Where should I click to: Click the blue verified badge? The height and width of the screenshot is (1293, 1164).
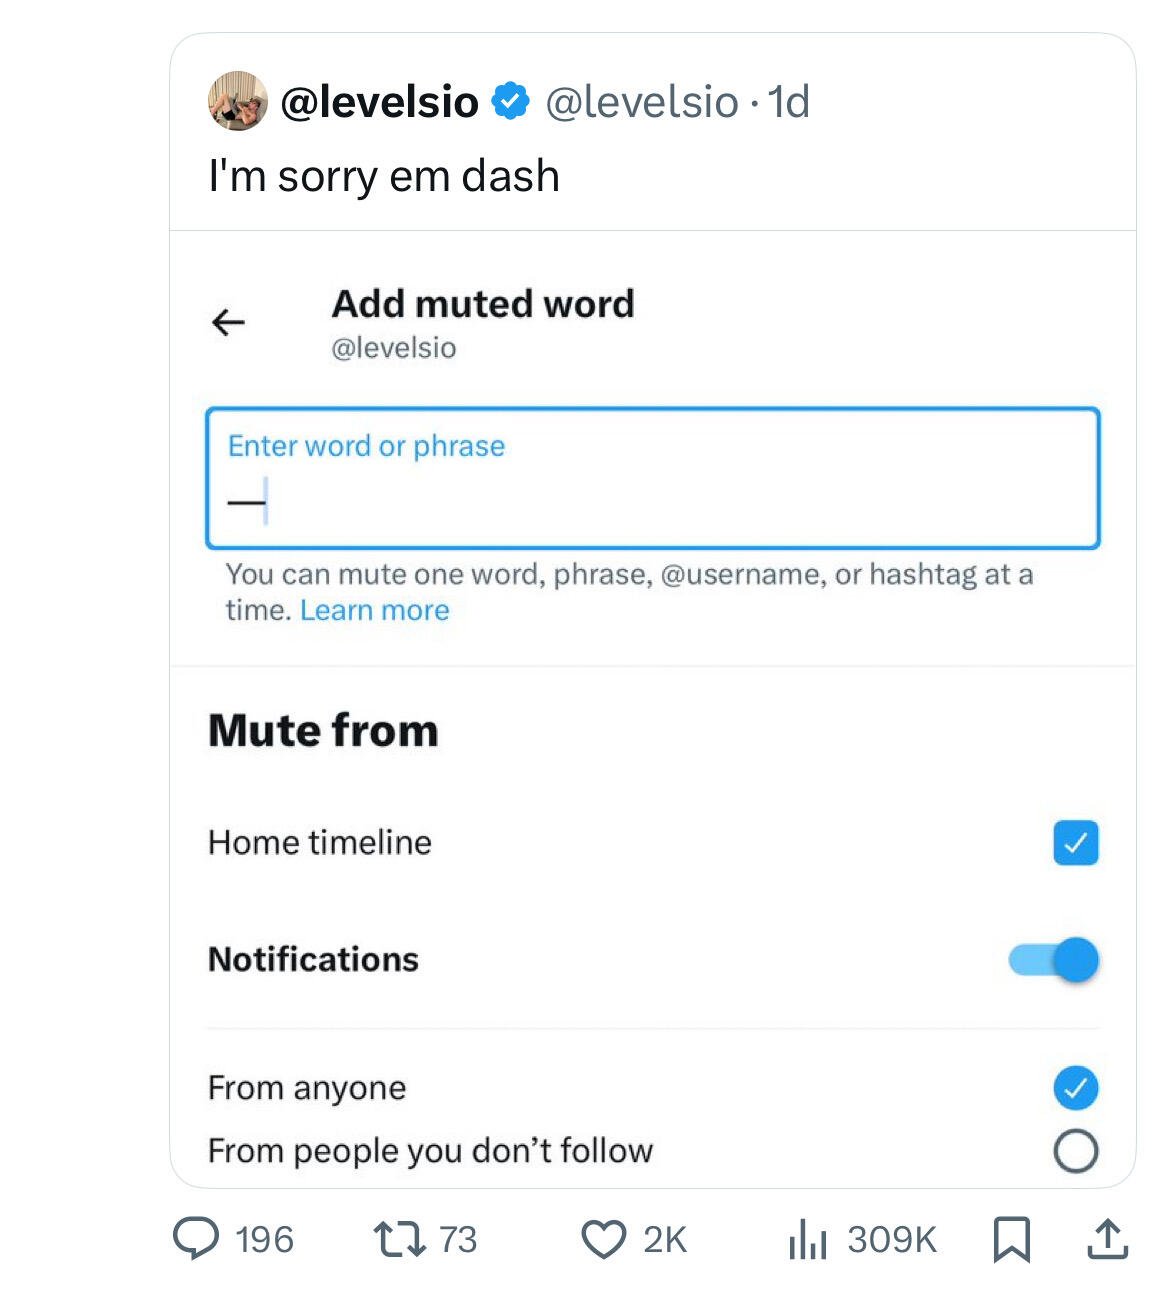coord(512,101)
